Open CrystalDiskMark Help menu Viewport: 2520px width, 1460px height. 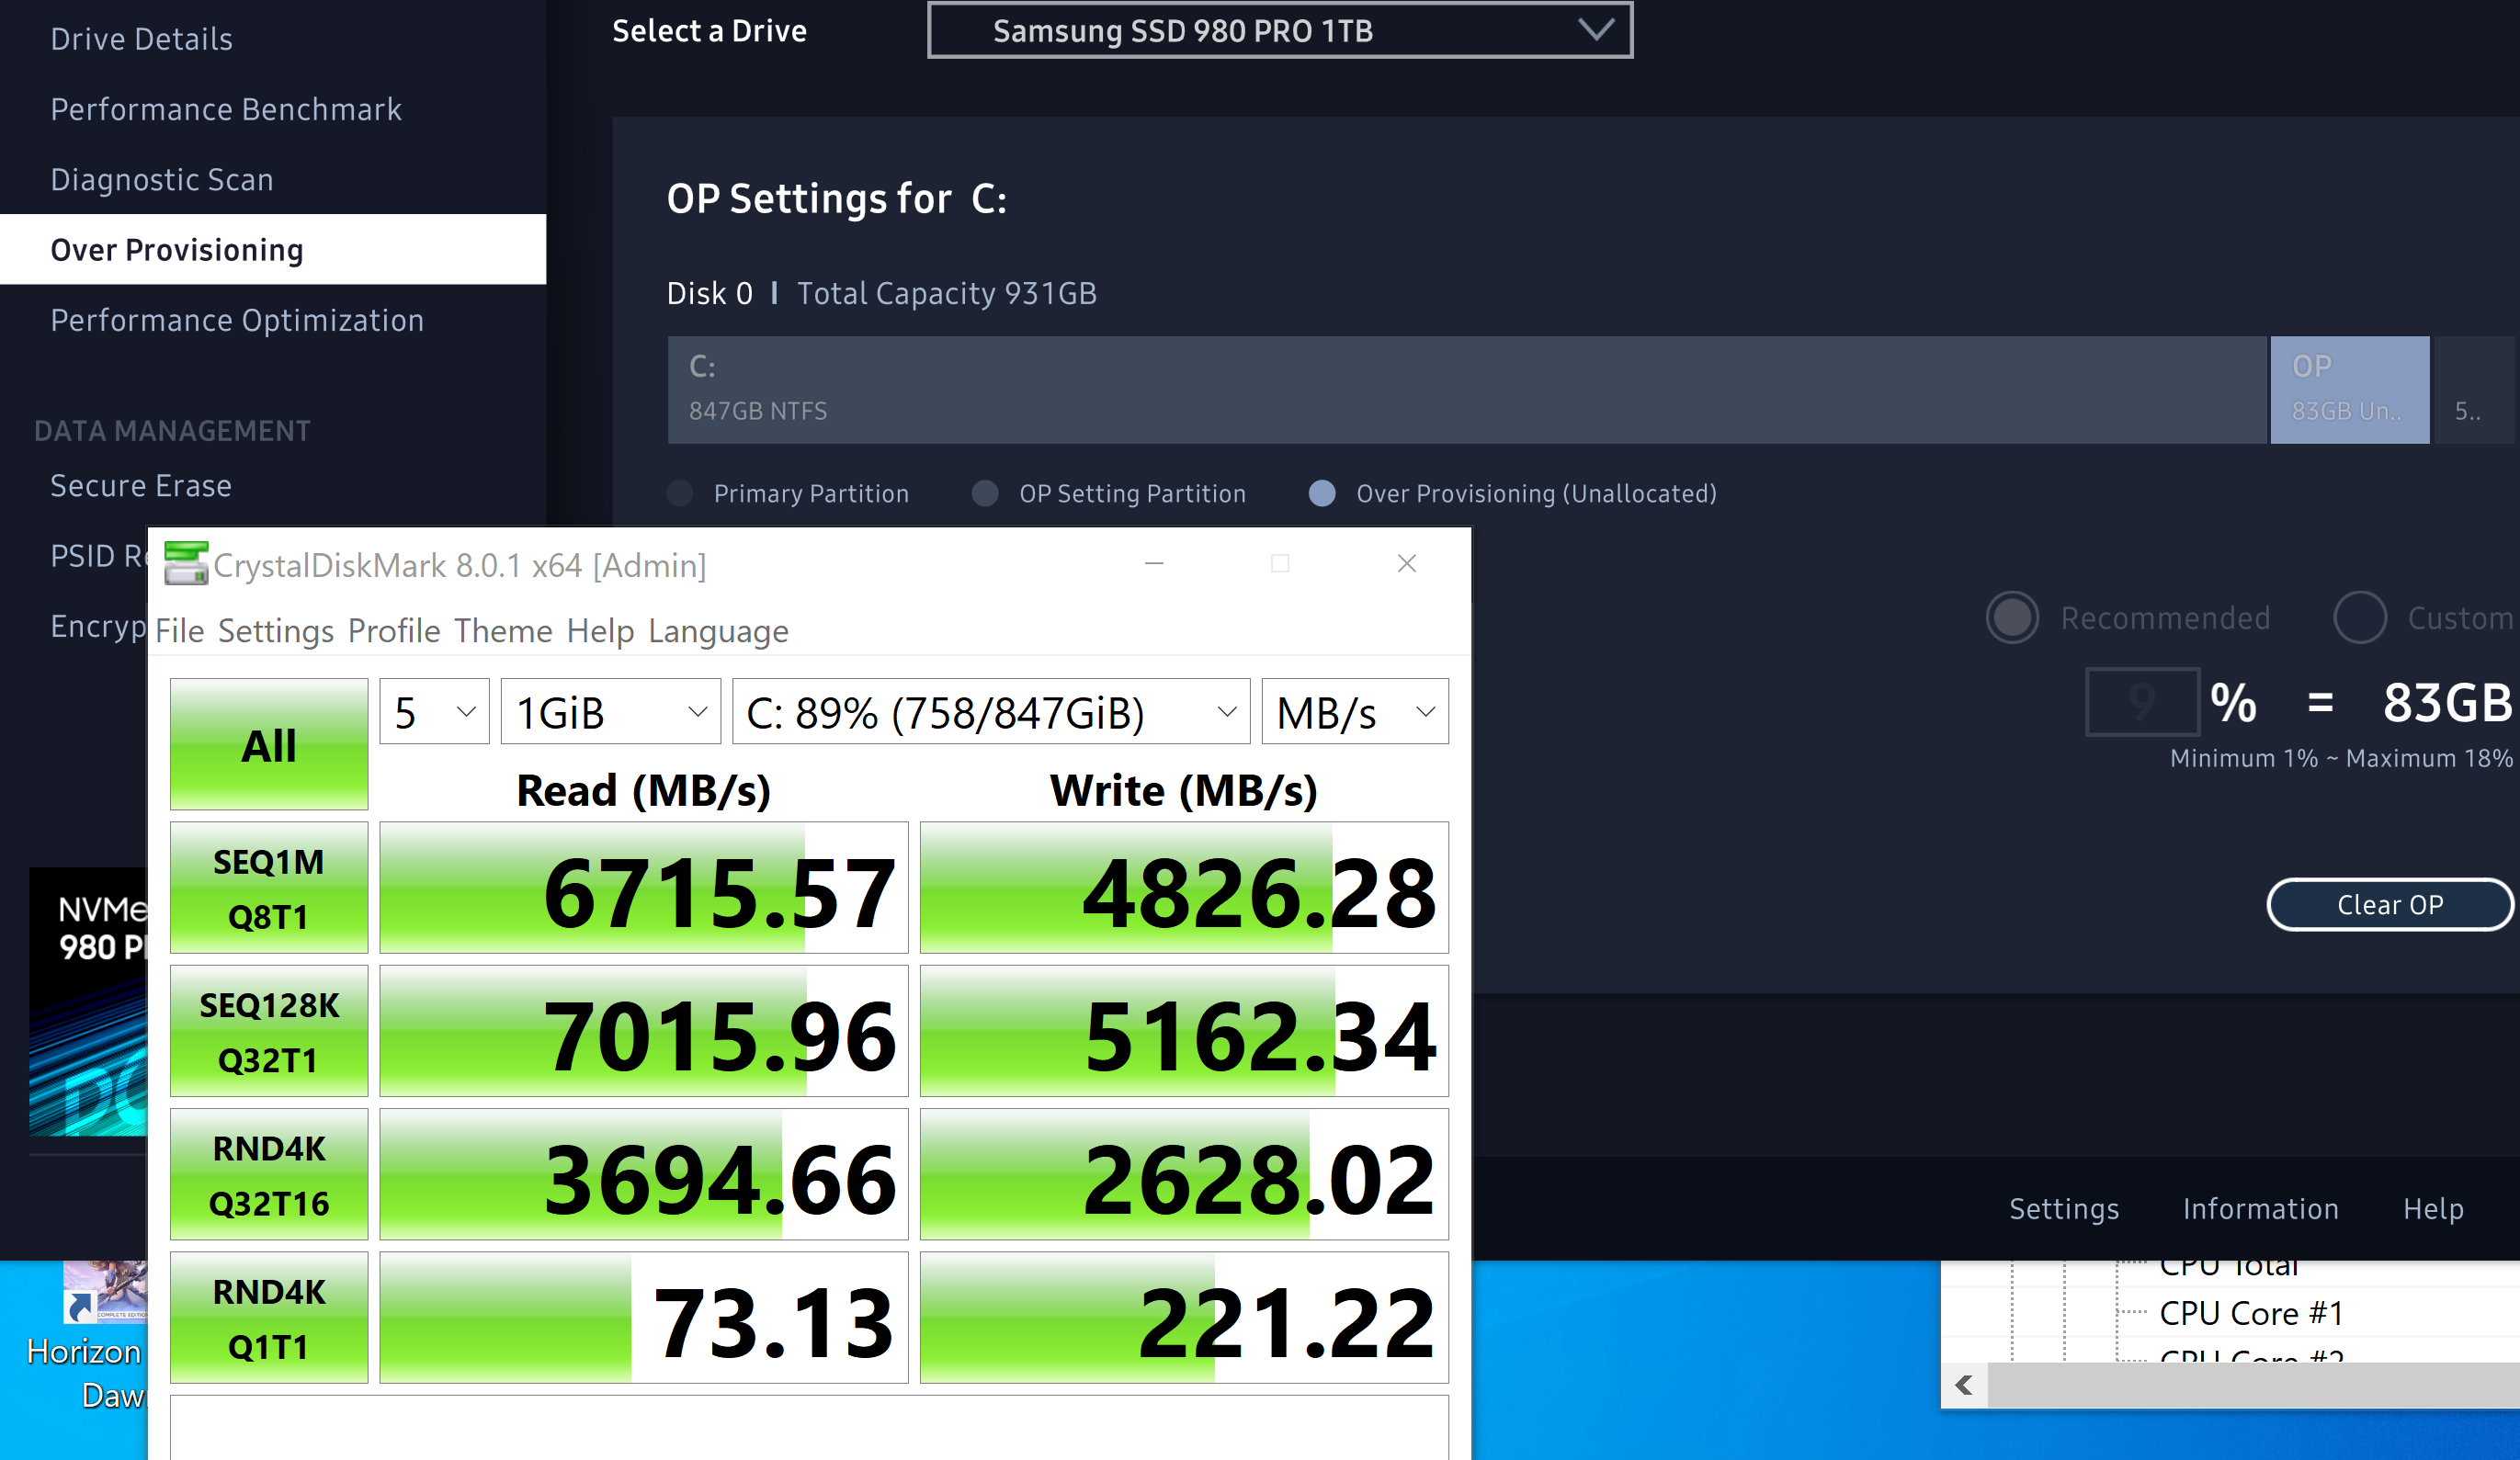(600, 631)
